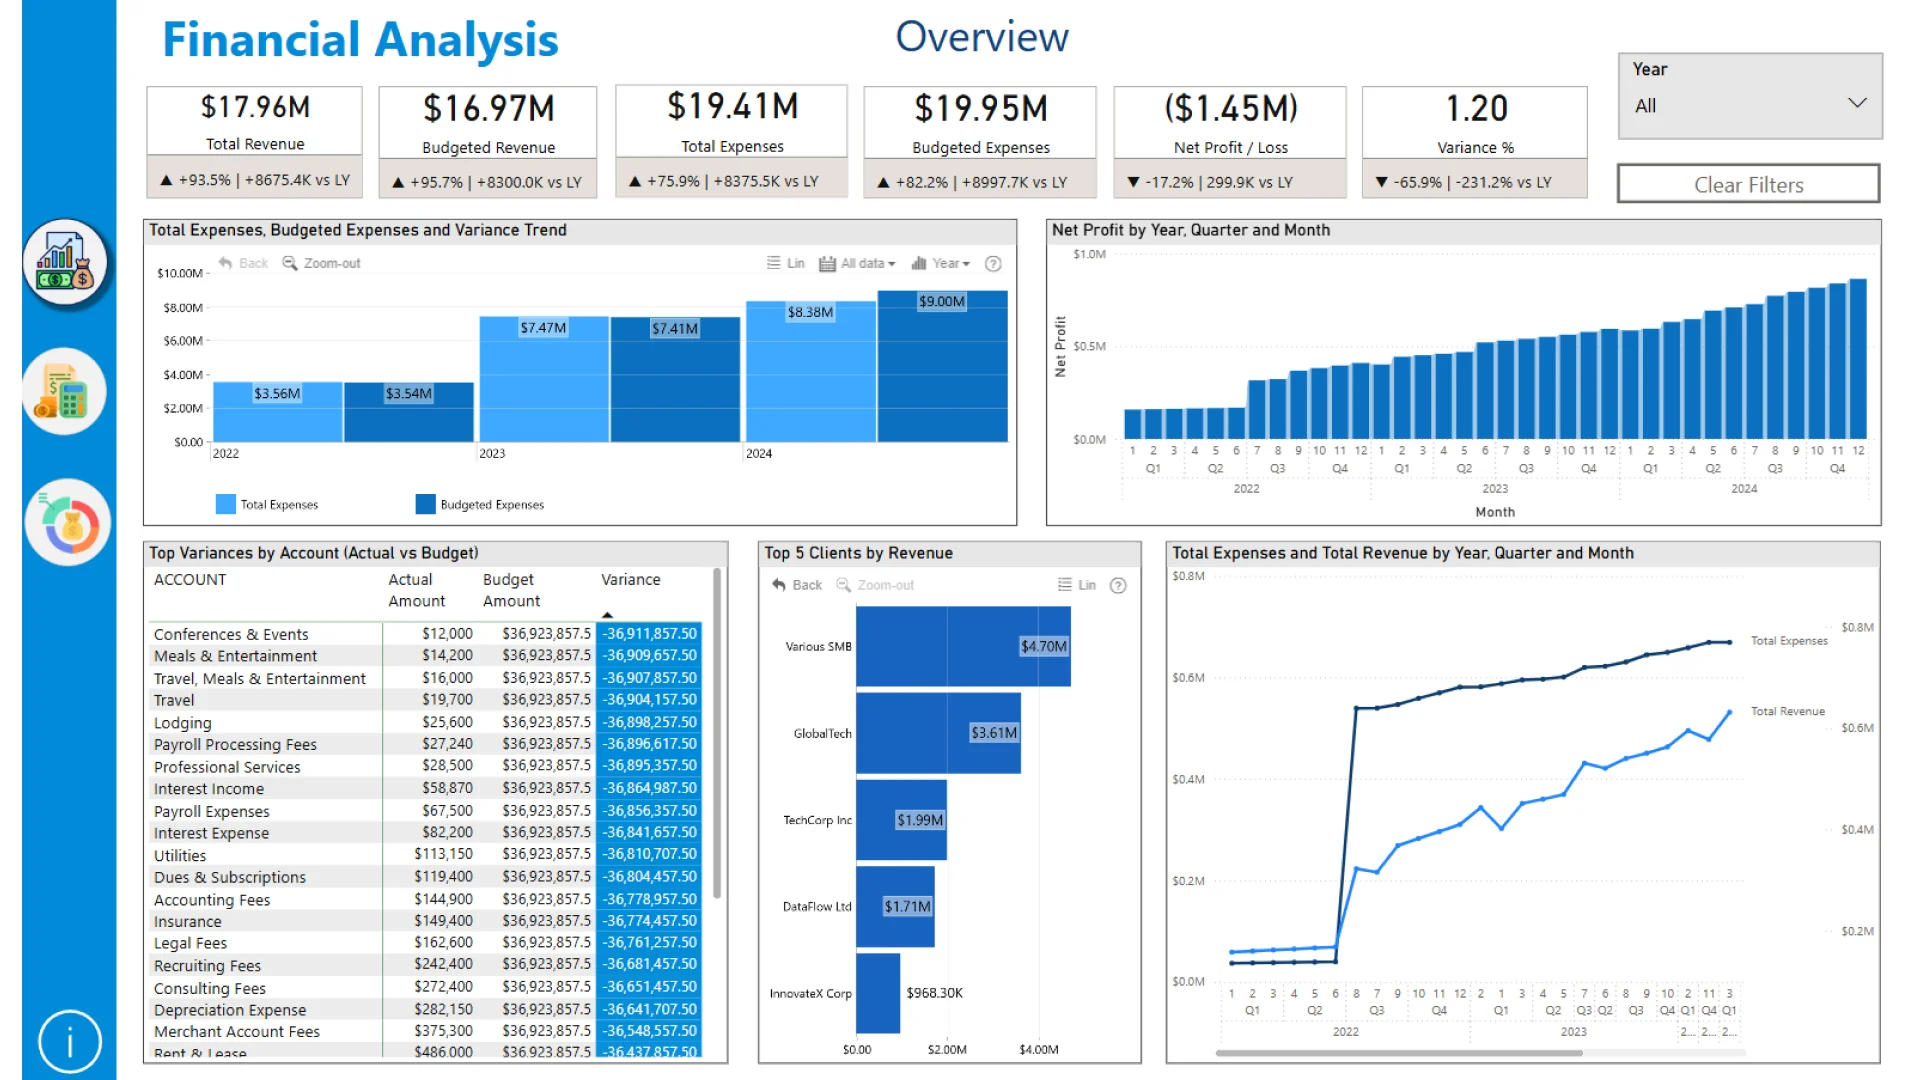This screenshot has width=1920, height=1080.
Task: Click the help question icon in trend chart
Action: point(993,264)
